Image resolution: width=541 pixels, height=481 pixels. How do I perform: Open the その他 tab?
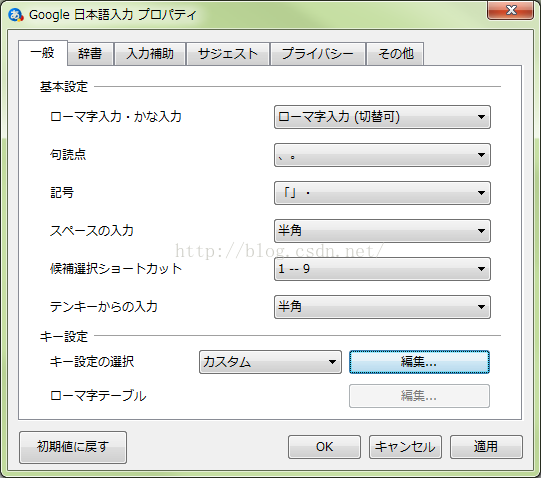[x=395, y=54]
